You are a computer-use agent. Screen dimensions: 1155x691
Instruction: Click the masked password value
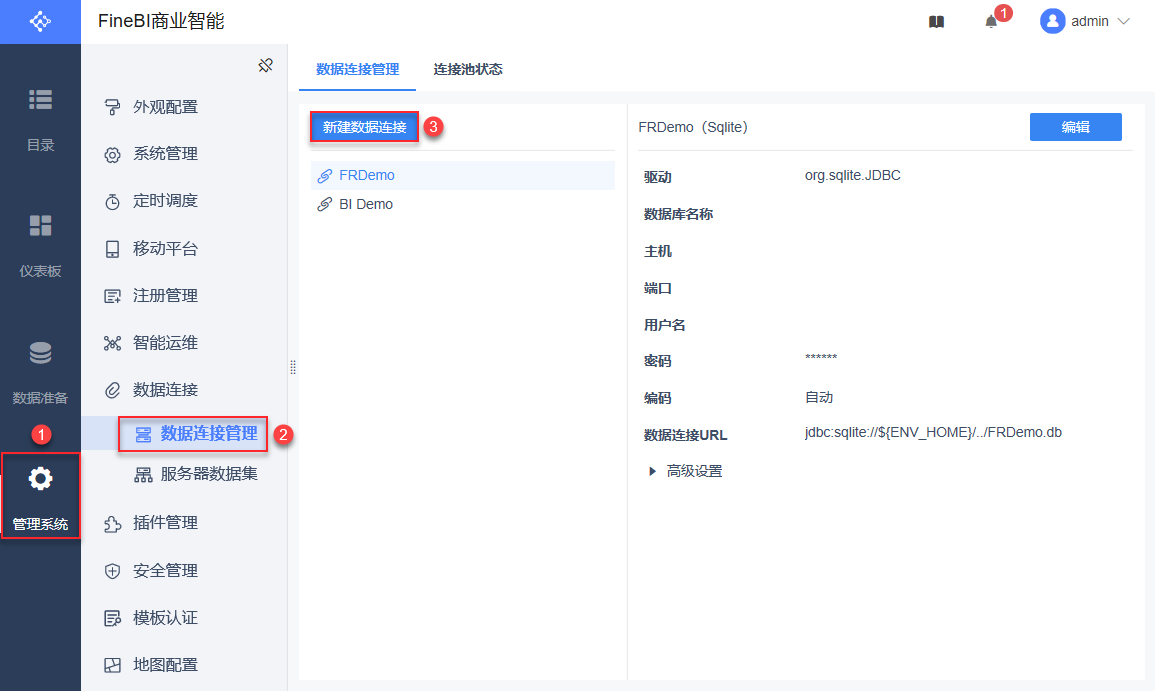coord(821,357)
